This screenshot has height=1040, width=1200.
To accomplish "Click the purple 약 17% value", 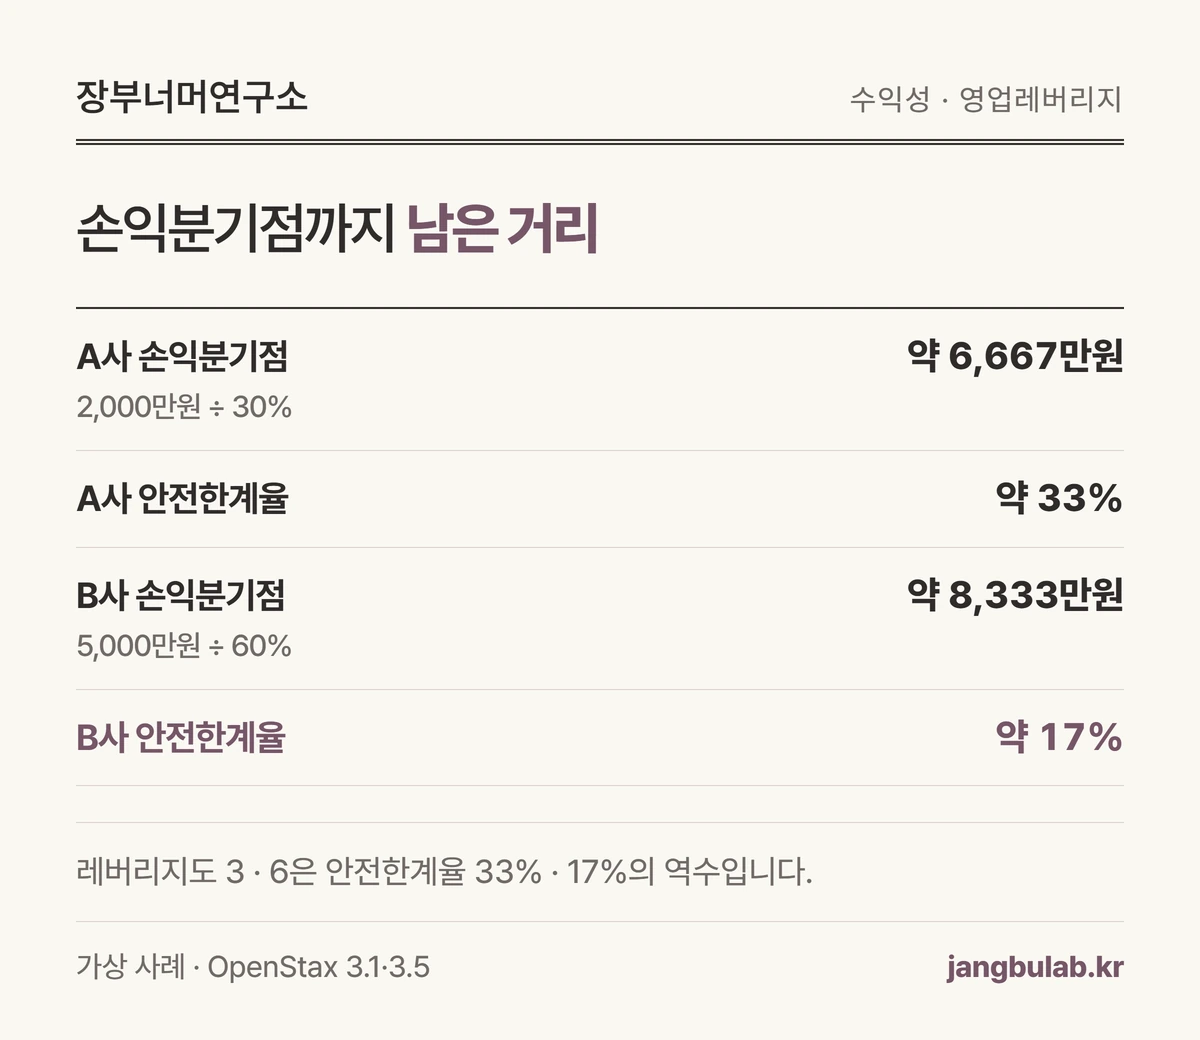I will (x=1059, y=737).
